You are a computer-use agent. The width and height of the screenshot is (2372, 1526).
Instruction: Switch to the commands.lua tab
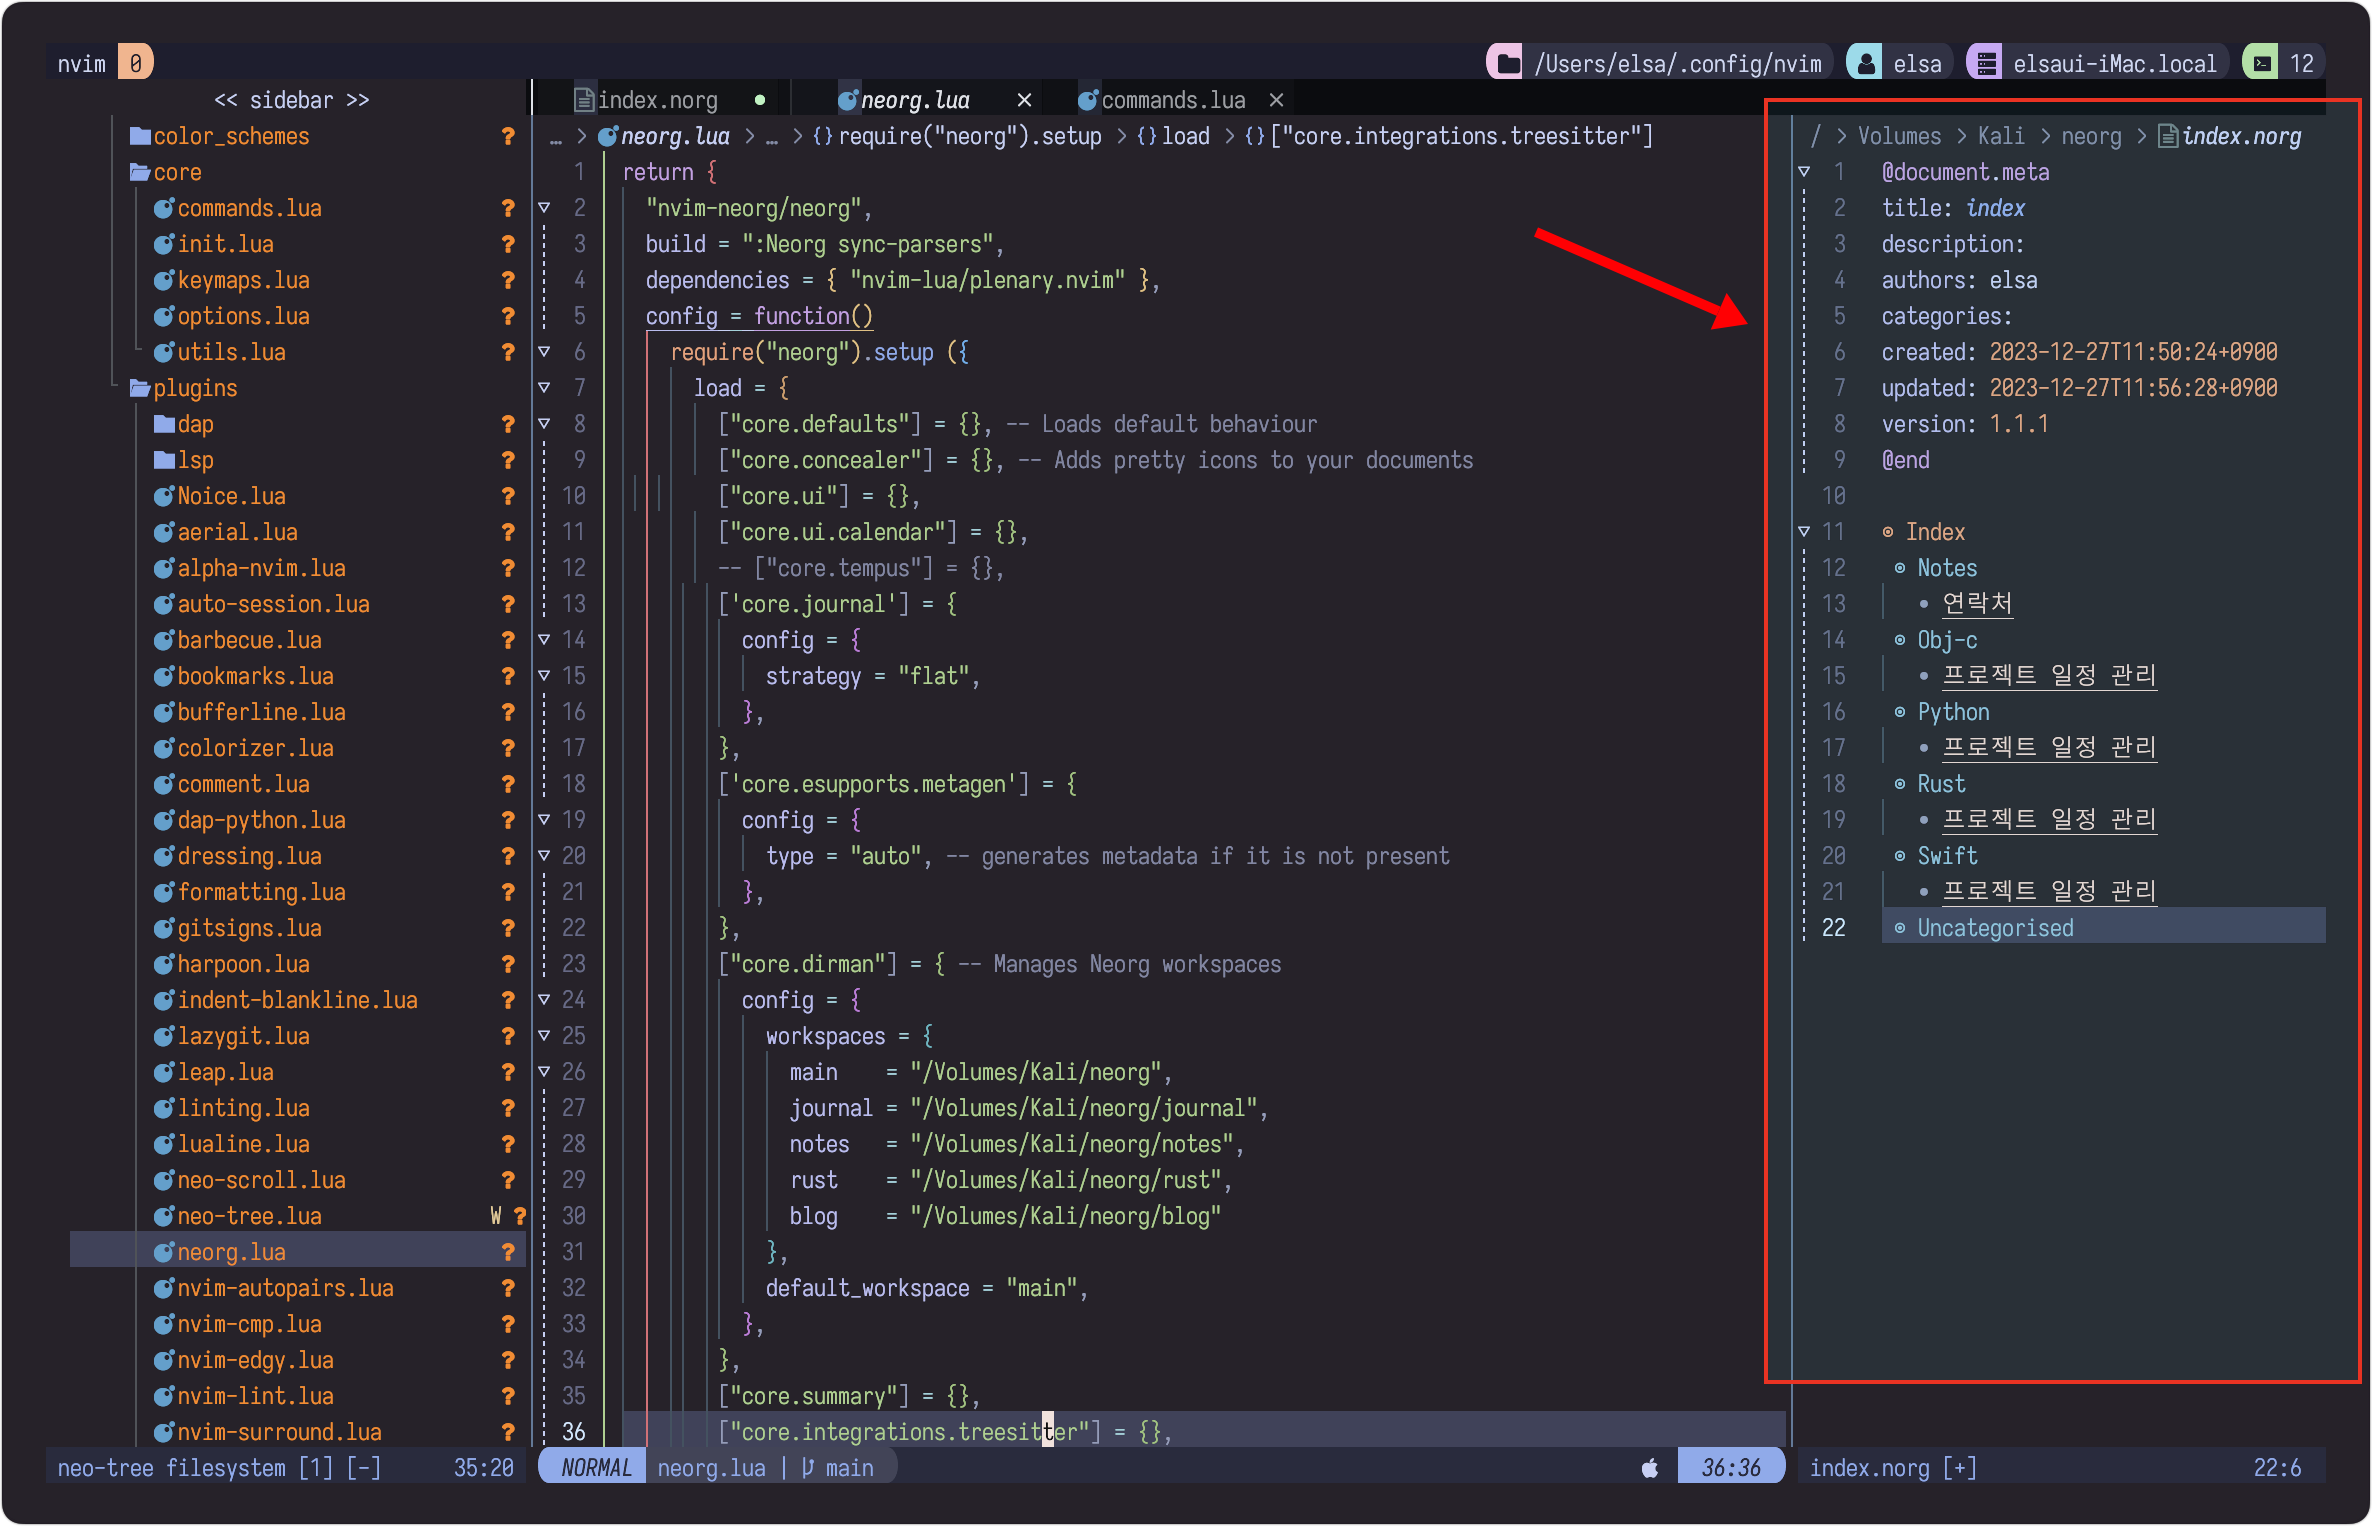click(1172, 100)
